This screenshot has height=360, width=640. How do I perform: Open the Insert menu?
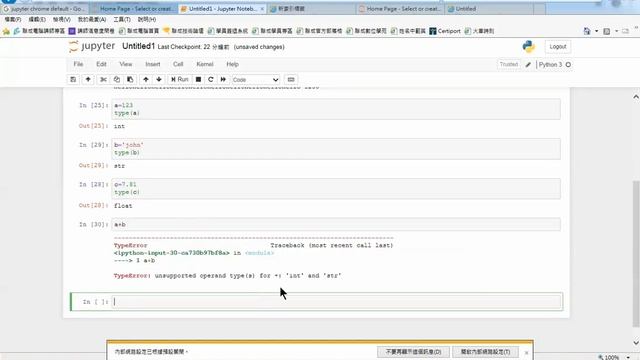pos(153,64)
